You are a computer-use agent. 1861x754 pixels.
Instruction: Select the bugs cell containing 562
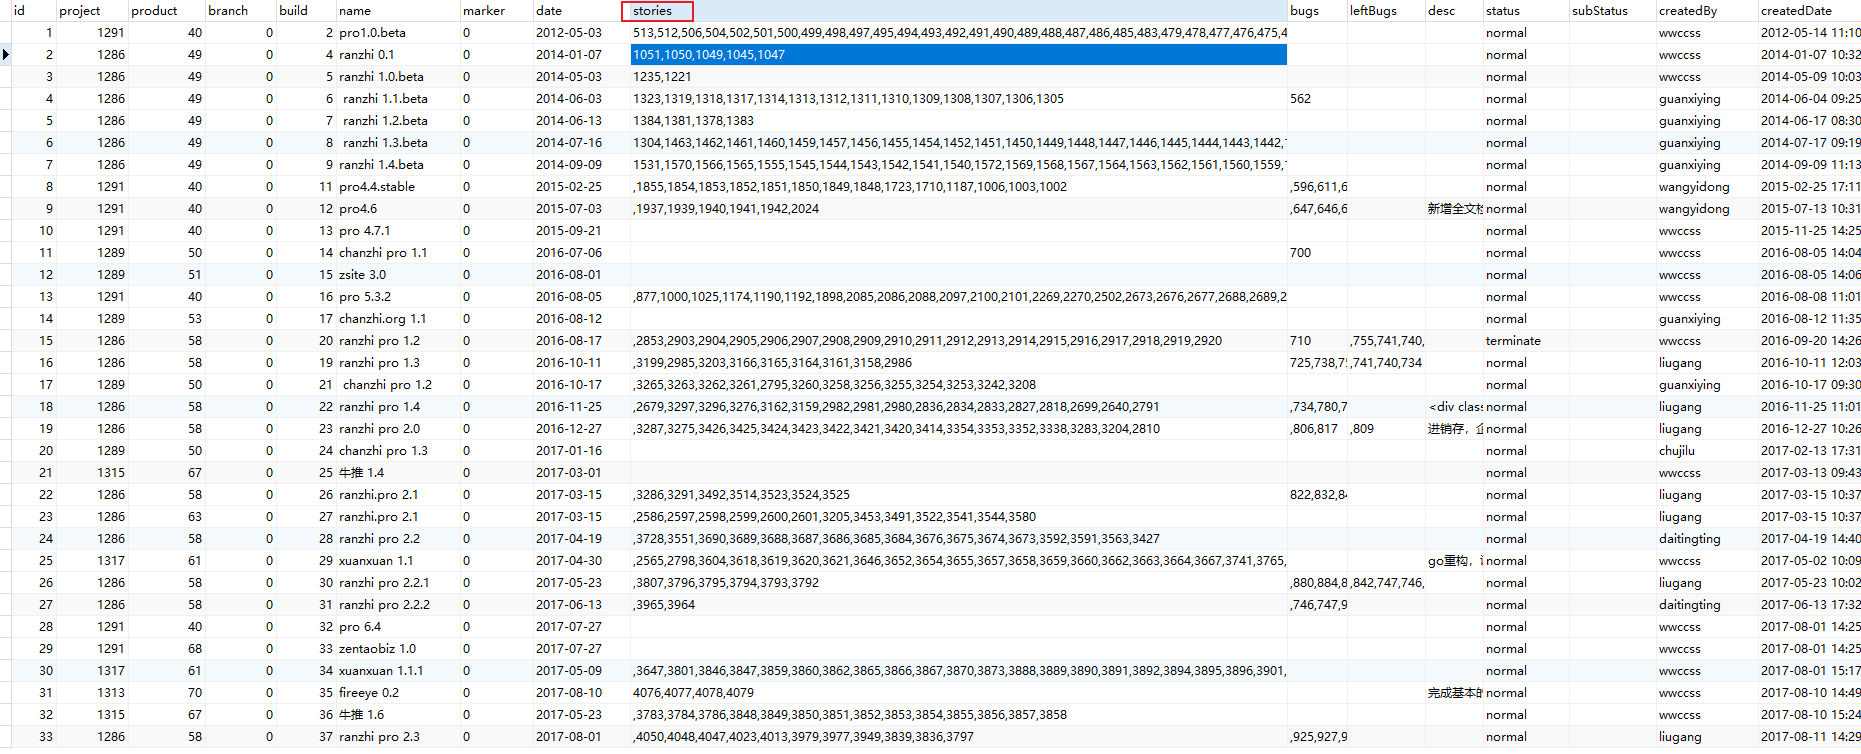pos(1301,99)
